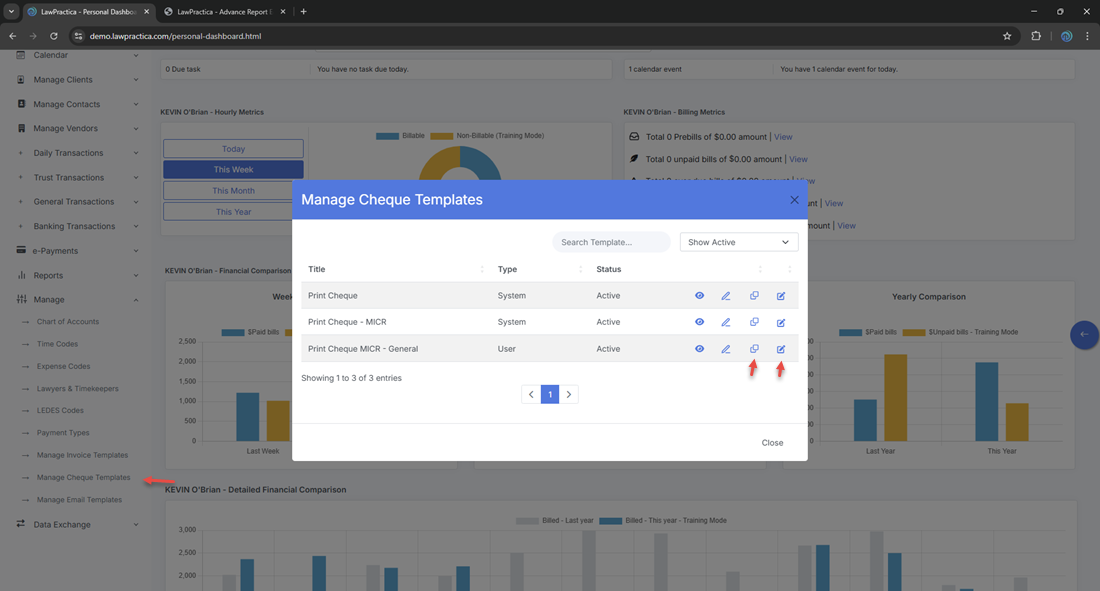Open Manage Cheque Templates in sidebar
The height and width of the screenshot is (591, 1100).
tap(83, 478)
